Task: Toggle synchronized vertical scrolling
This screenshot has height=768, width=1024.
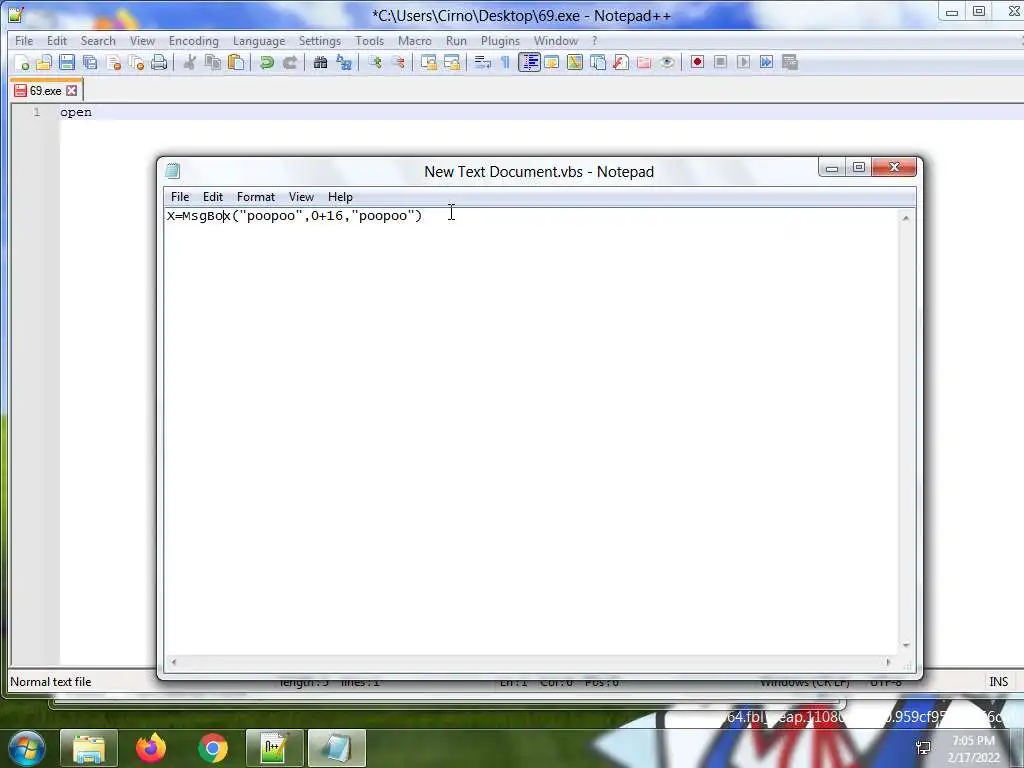Action: tap(428, 63)
